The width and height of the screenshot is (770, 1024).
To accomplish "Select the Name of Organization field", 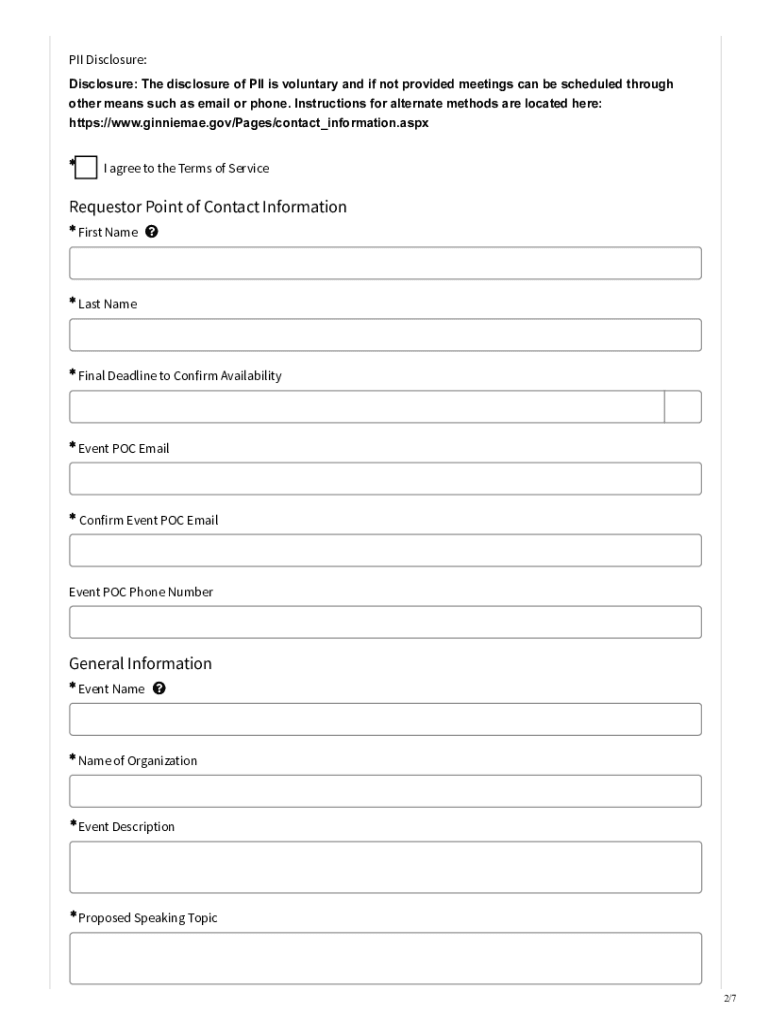I will click(385, 791).
